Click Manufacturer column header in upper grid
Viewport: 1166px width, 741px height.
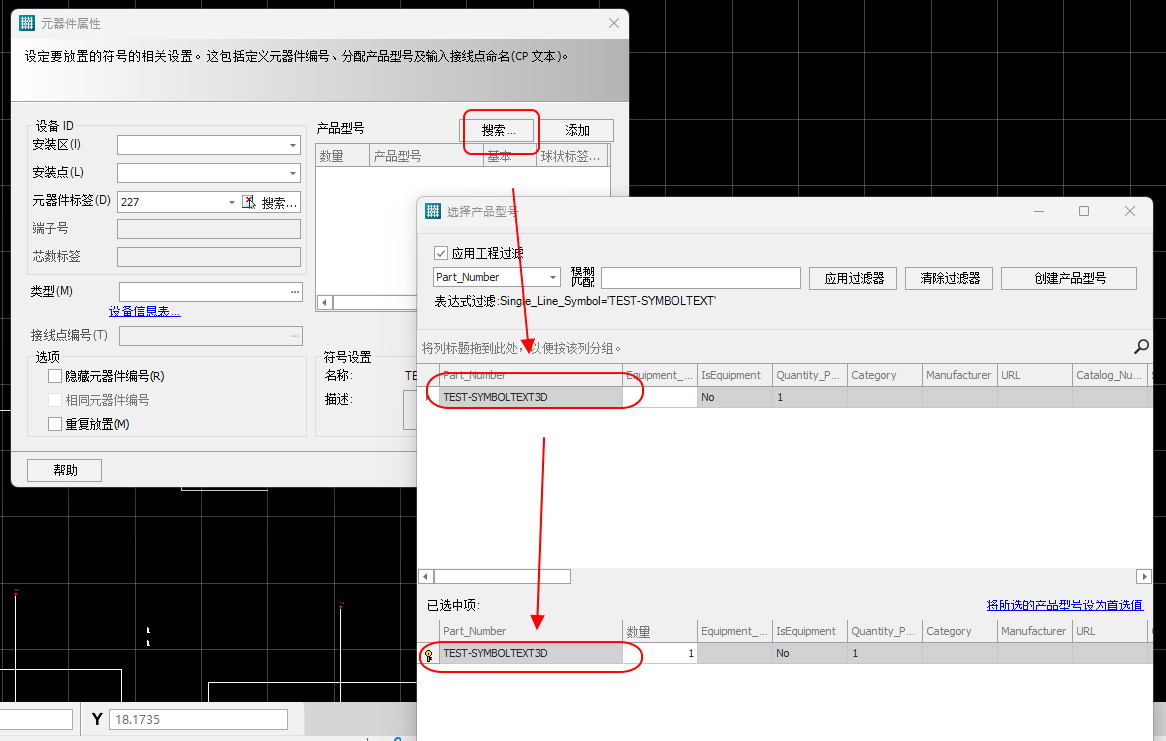959,375
